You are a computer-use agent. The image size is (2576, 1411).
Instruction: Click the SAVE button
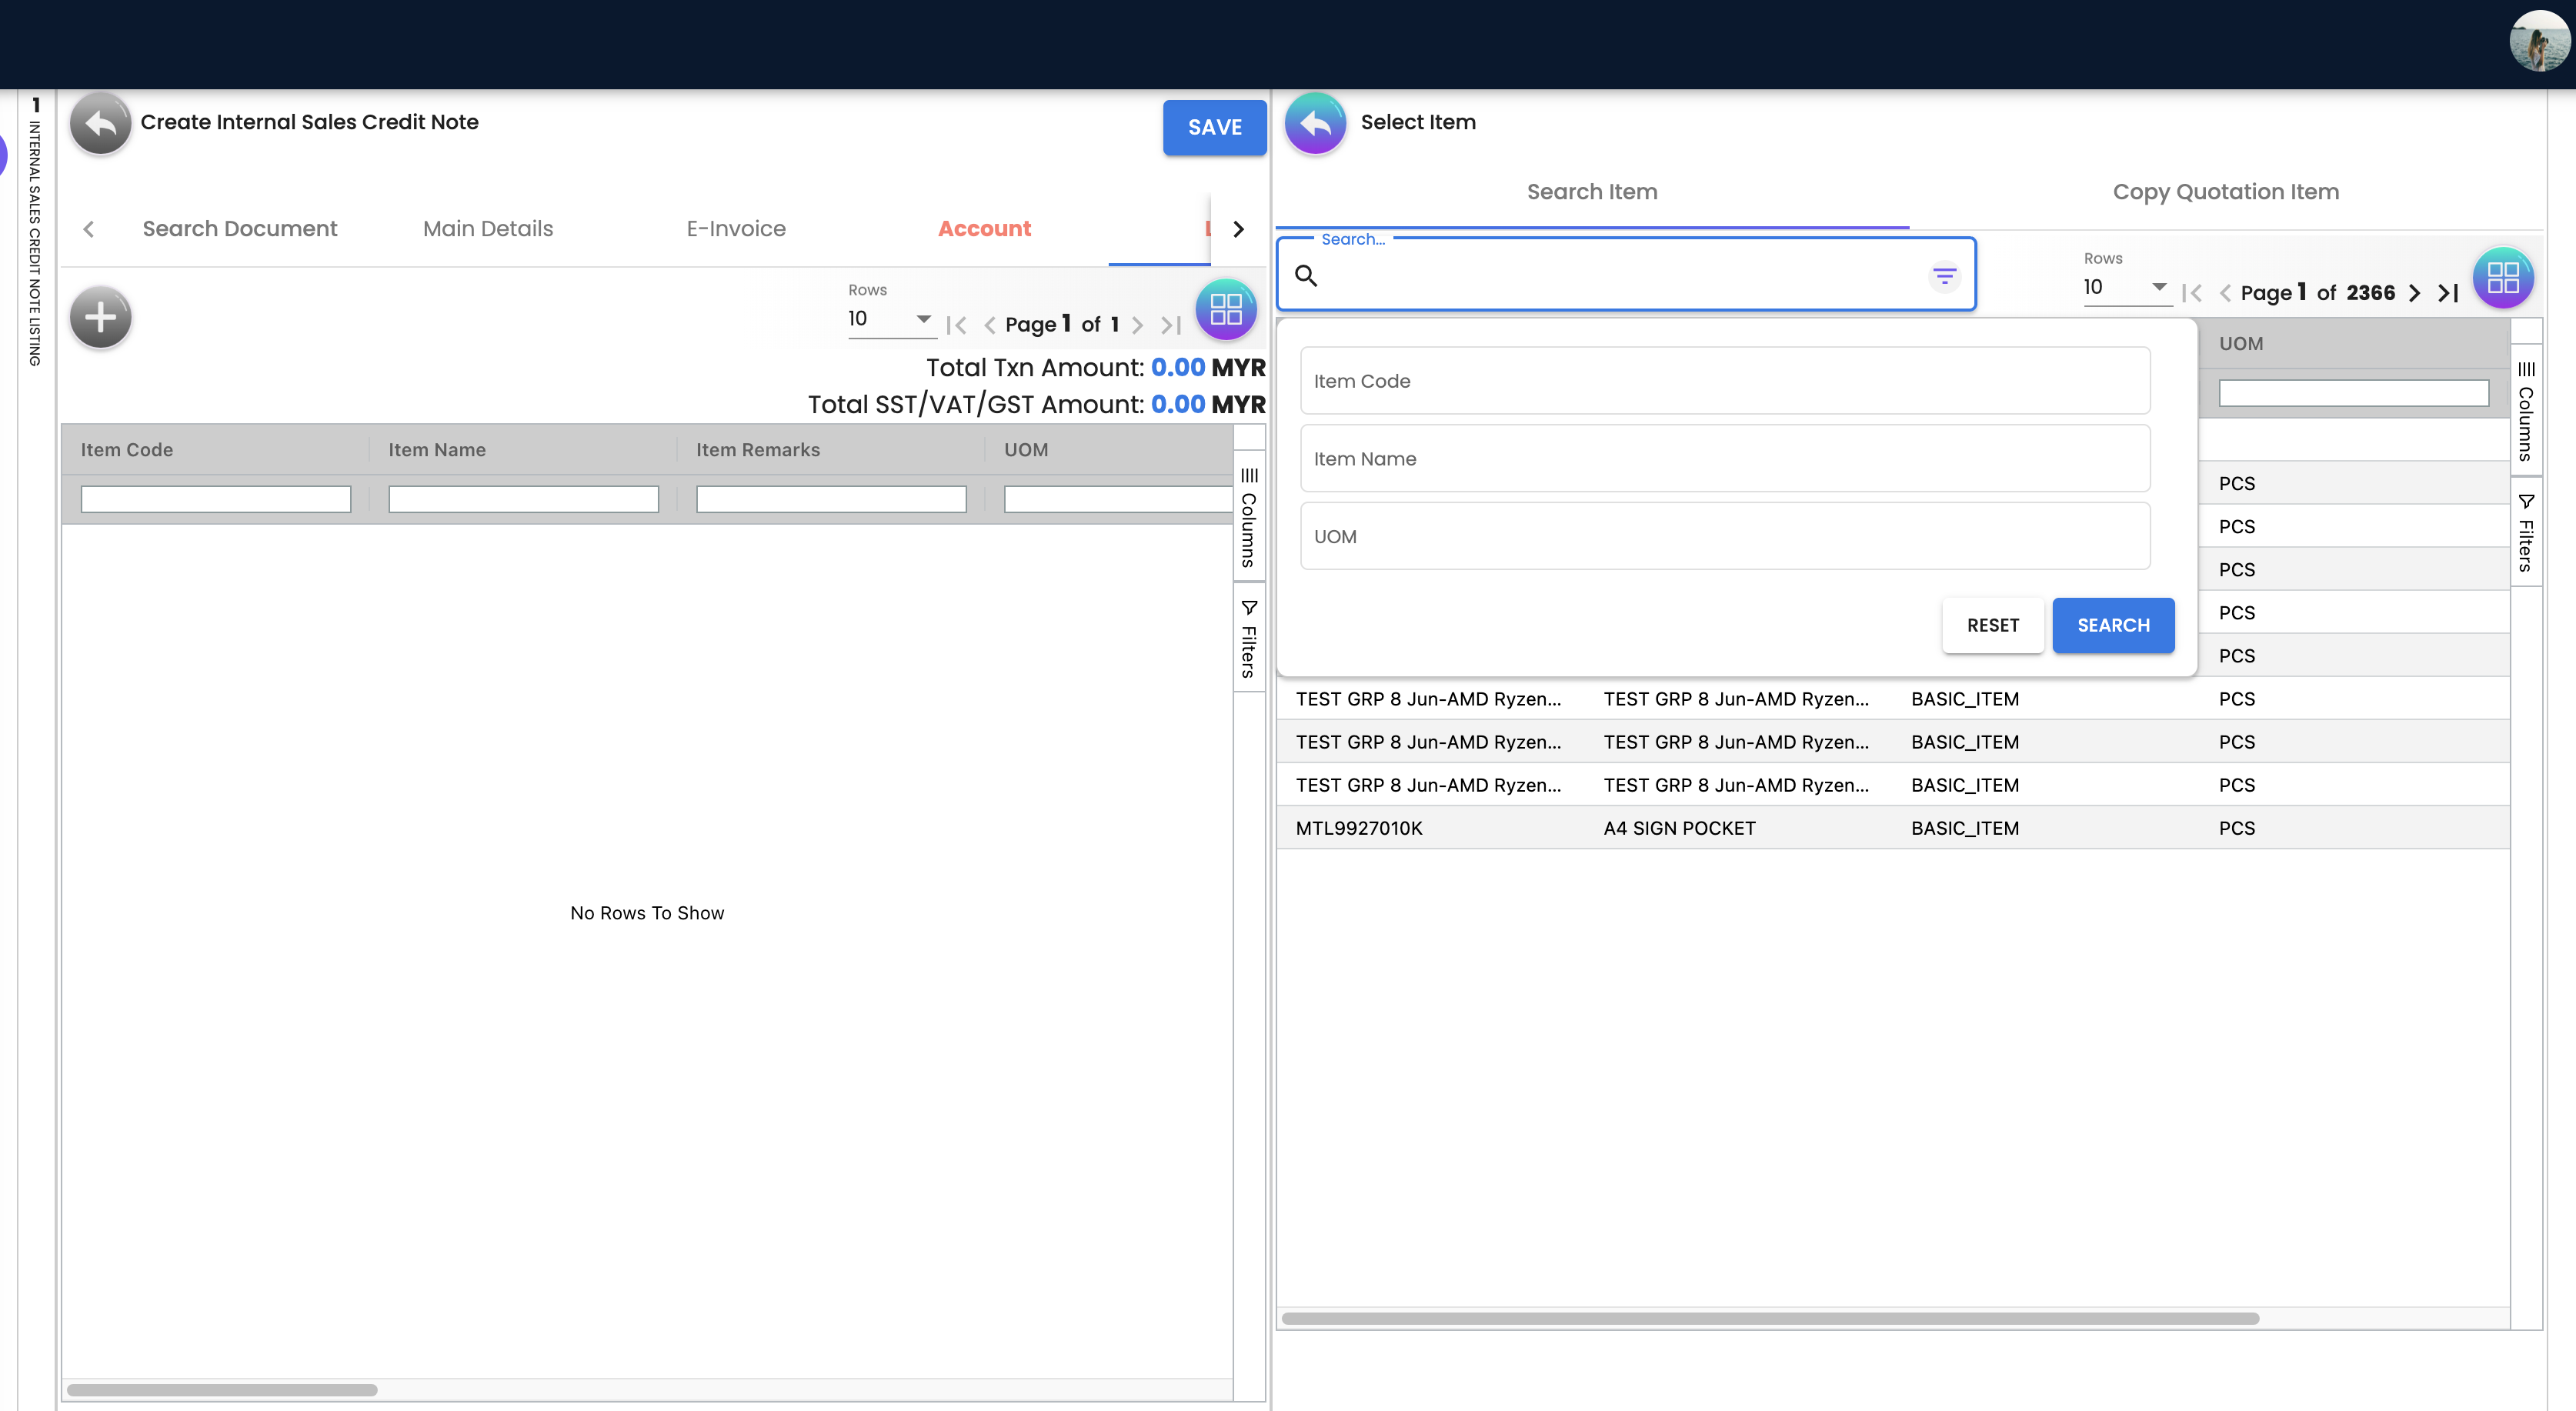click(x=1214, y=127)
